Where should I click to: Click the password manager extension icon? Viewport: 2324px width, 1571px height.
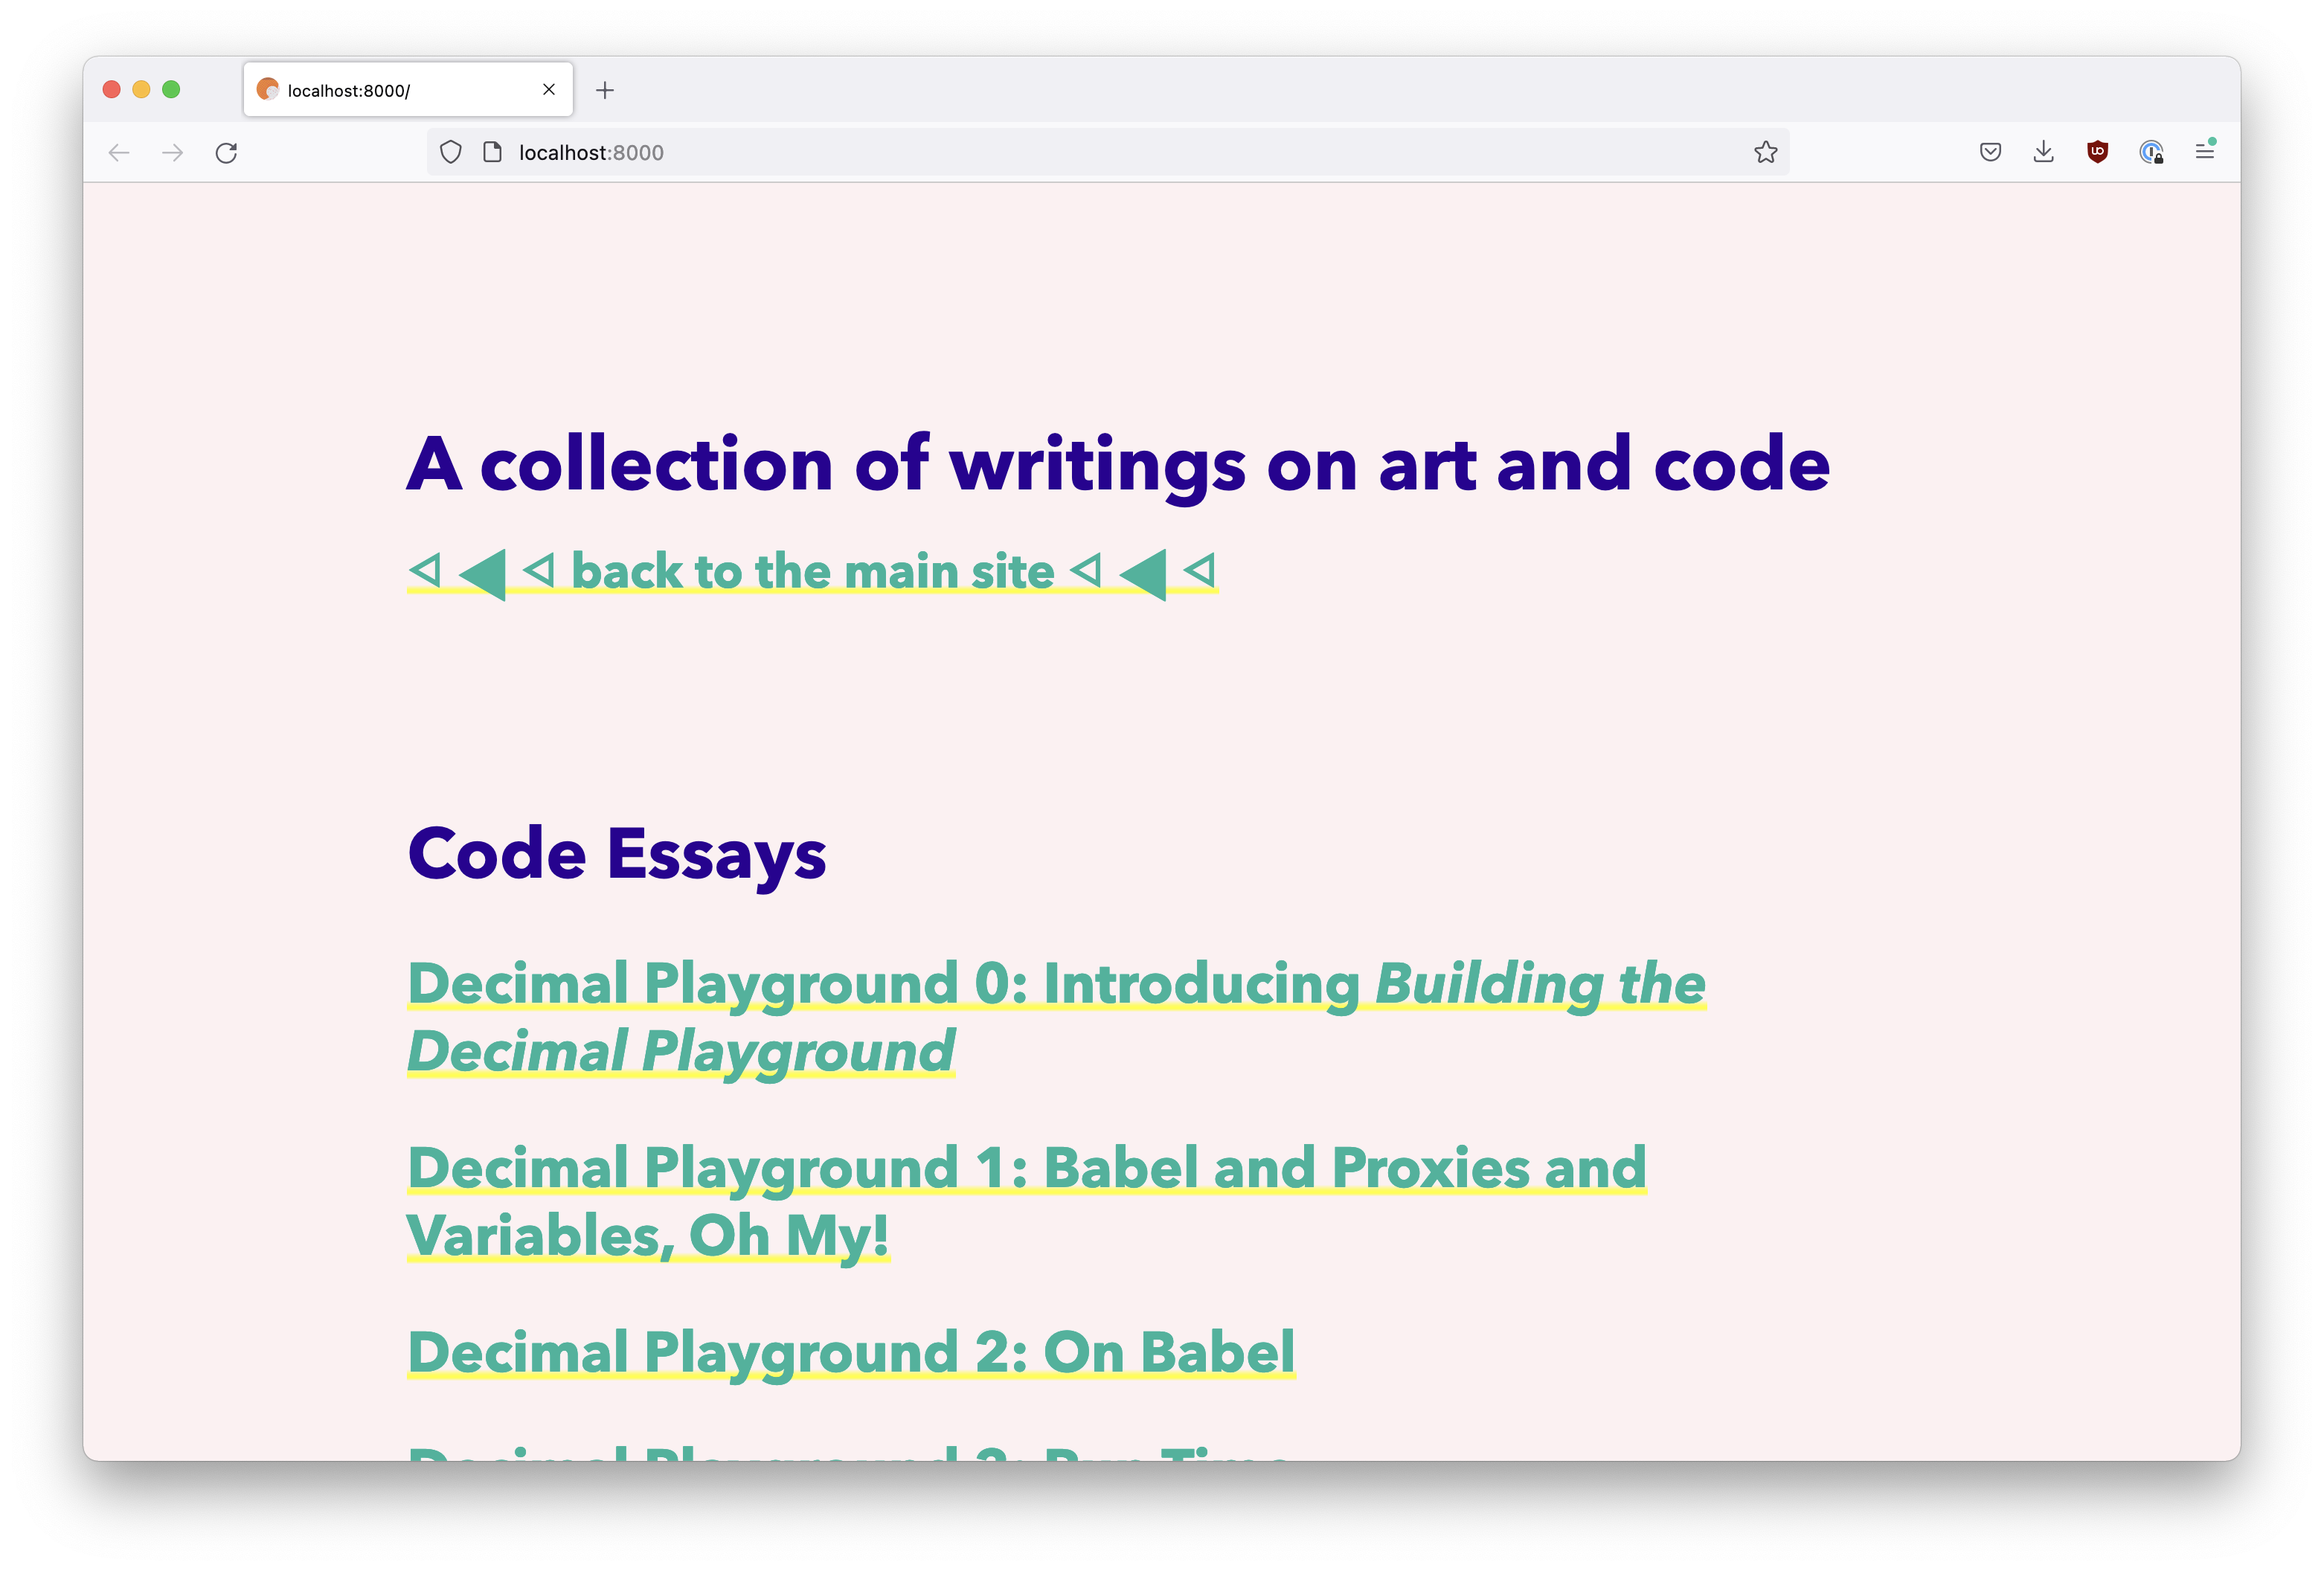point(2151,152)
